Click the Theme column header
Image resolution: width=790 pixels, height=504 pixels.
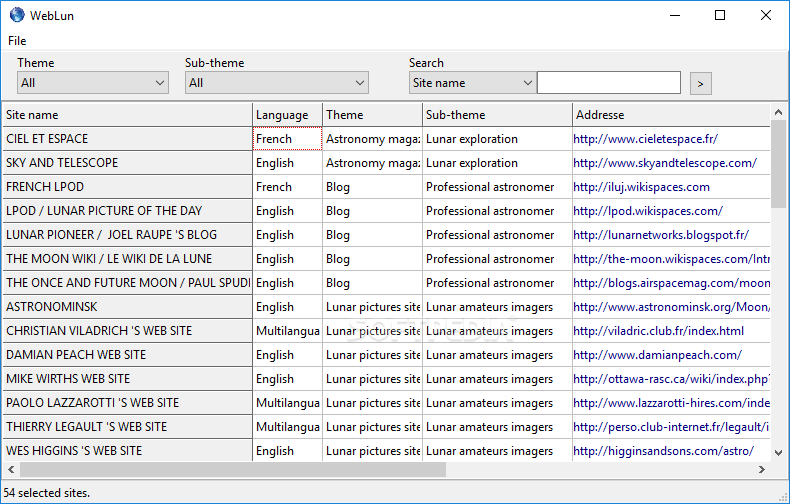coord(372,115)
